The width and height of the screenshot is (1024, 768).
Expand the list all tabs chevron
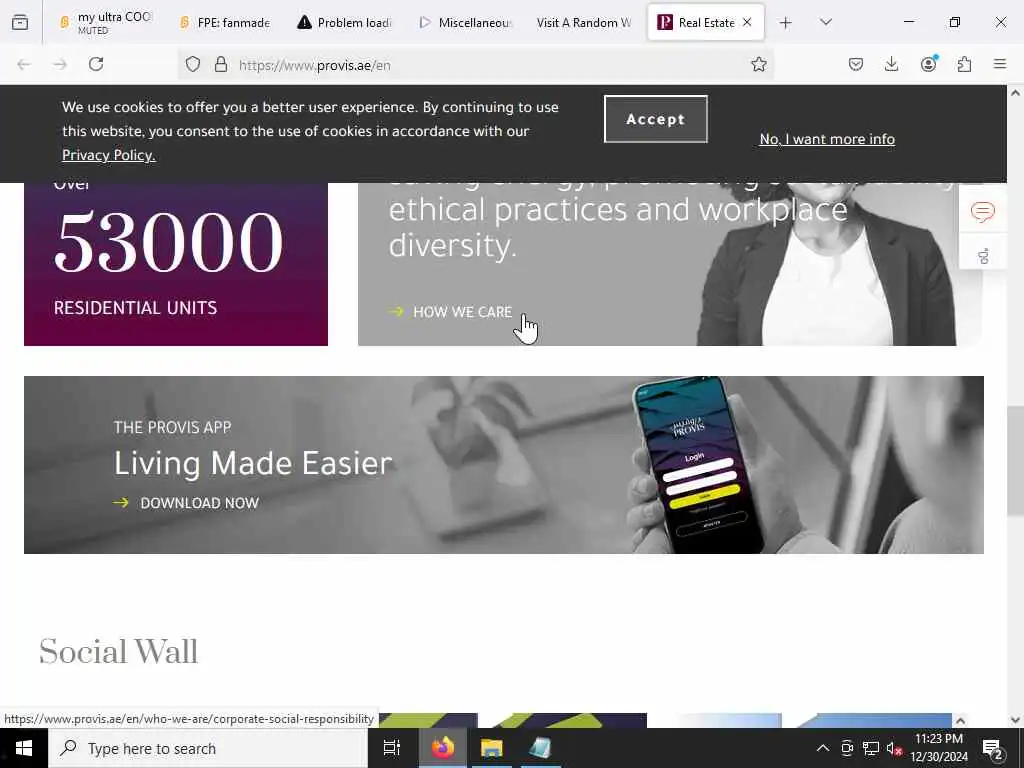click(825, 22)
